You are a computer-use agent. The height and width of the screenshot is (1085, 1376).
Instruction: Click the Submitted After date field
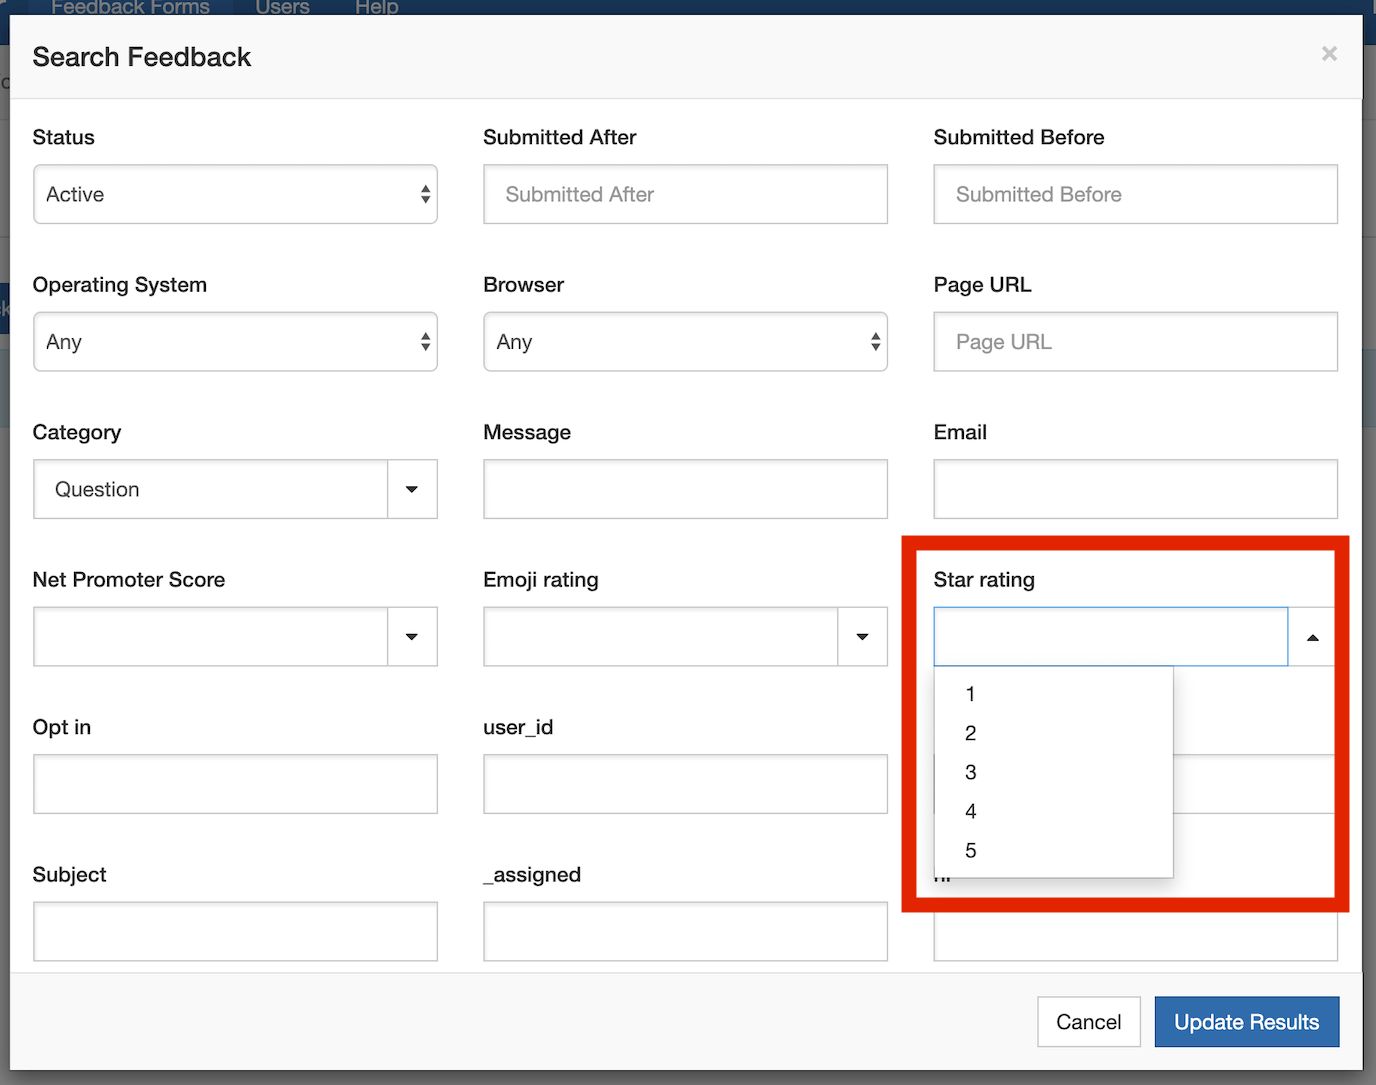pos(685,194)
